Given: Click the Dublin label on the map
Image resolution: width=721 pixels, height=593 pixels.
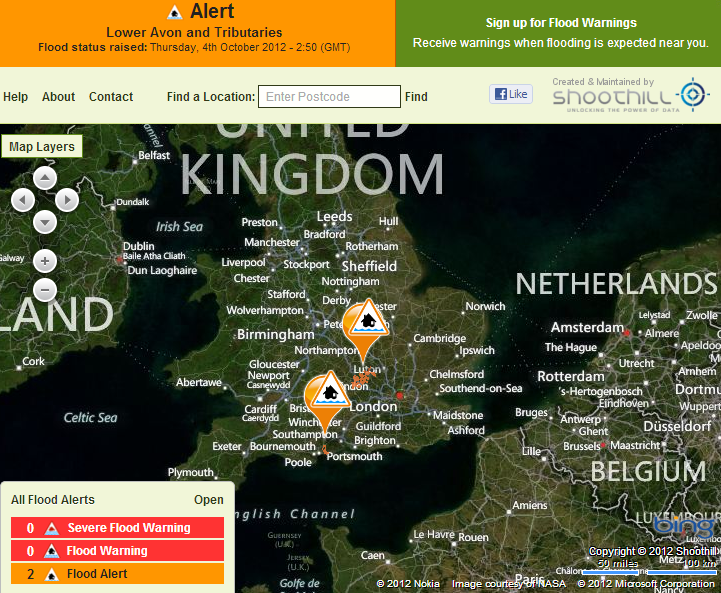Looking at the screenshot, I should [x=138, y=246].
